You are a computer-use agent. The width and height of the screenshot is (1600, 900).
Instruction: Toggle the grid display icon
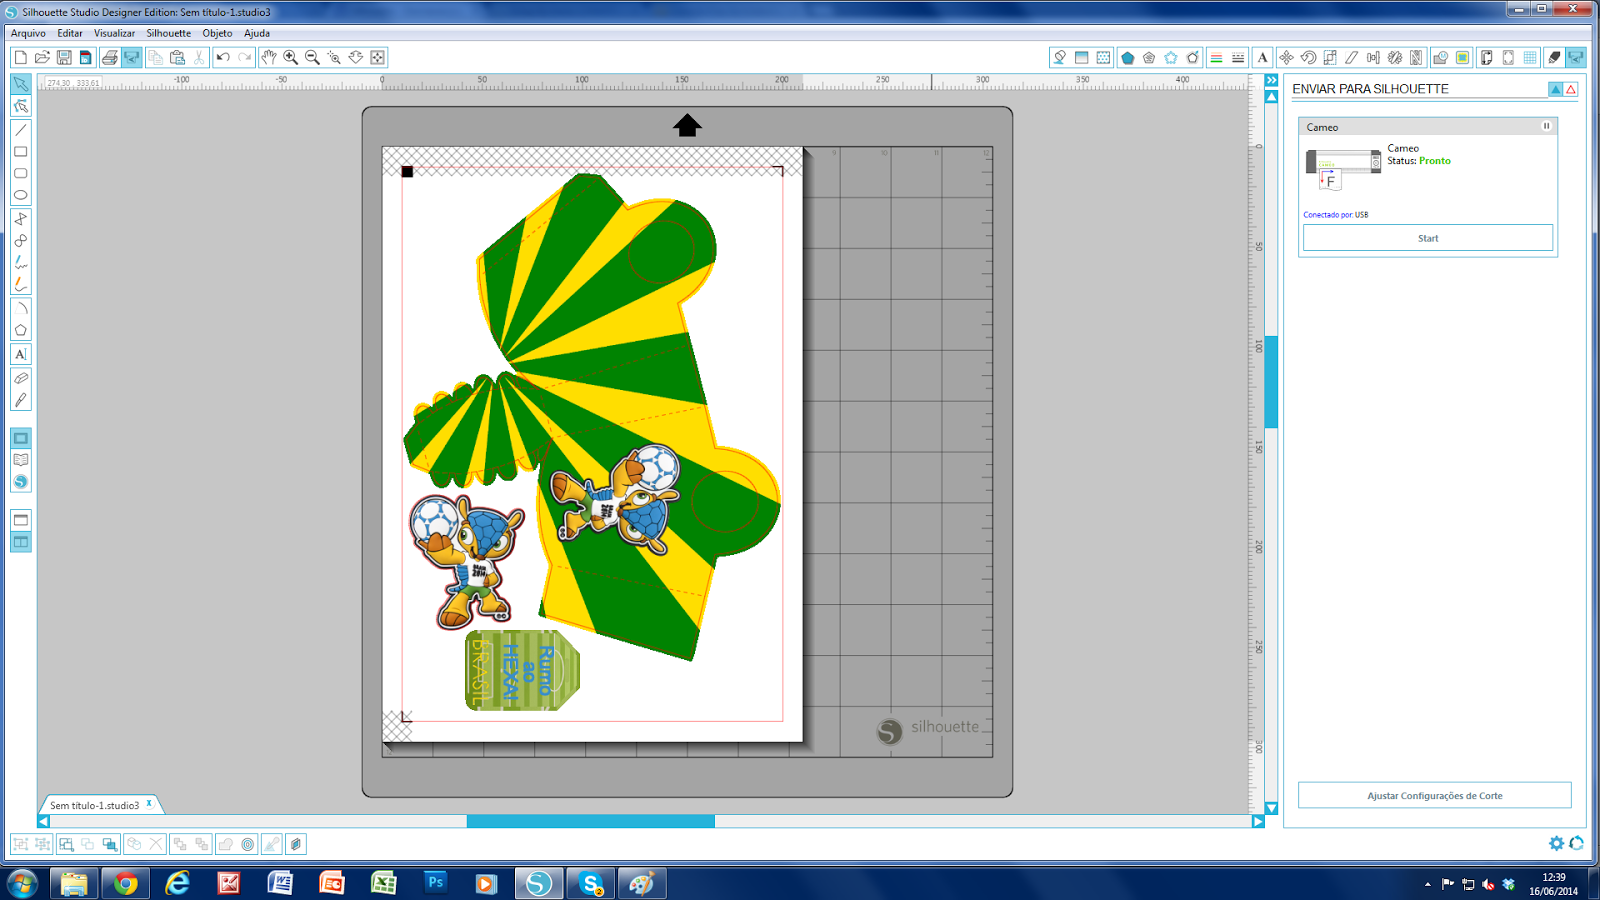(x=1530, y=58)
